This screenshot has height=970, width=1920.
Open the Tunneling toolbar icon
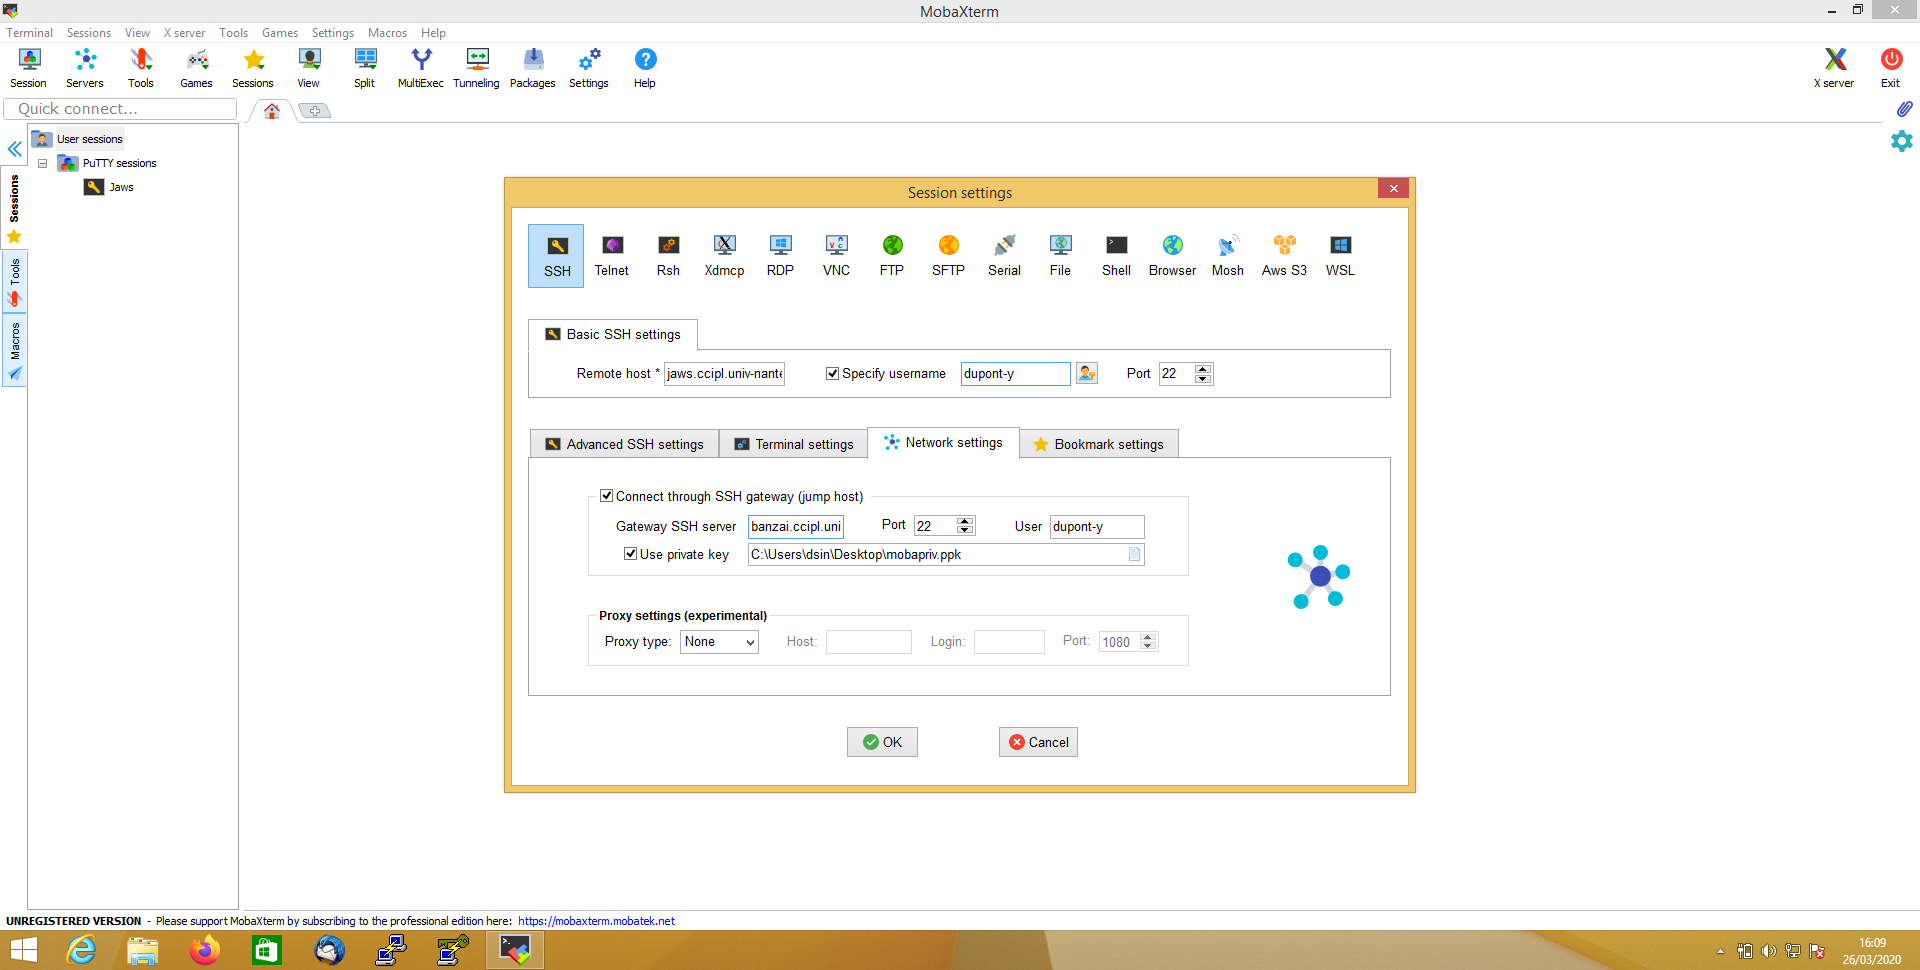477,68
